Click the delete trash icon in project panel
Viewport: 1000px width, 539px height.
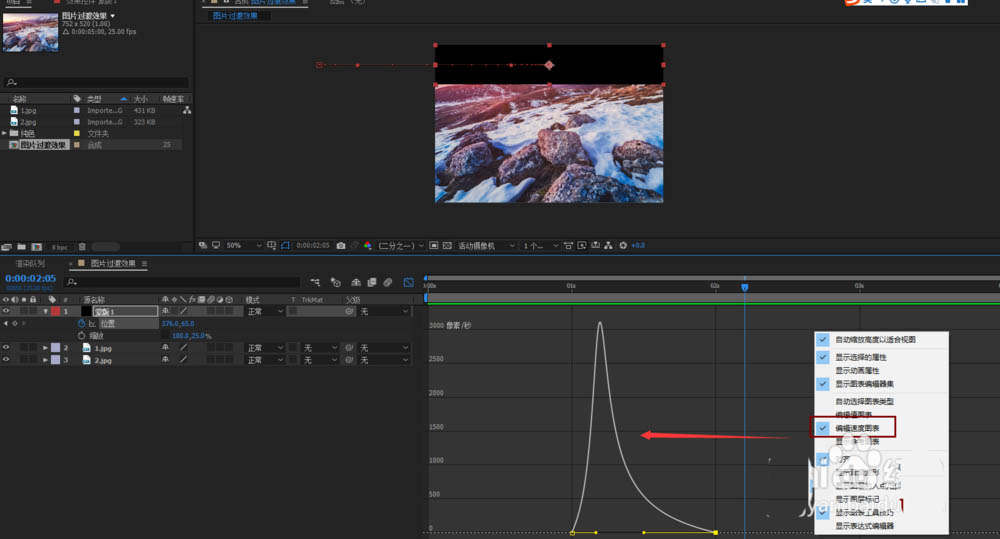pos(82,246)
